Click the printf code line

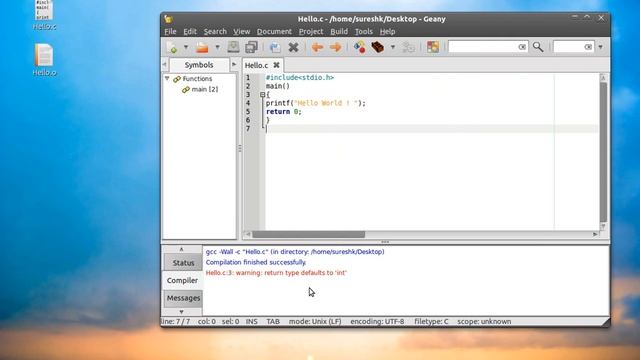coord(316,103)
